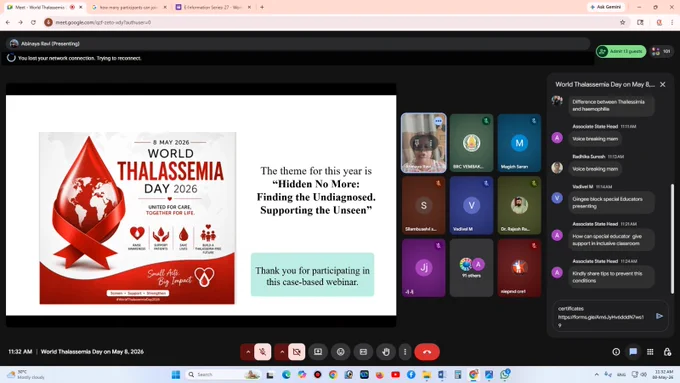Switch to the E-Information Series 27 tab
The height and width of the screenshot is (383, 680).
click(212, 7)
